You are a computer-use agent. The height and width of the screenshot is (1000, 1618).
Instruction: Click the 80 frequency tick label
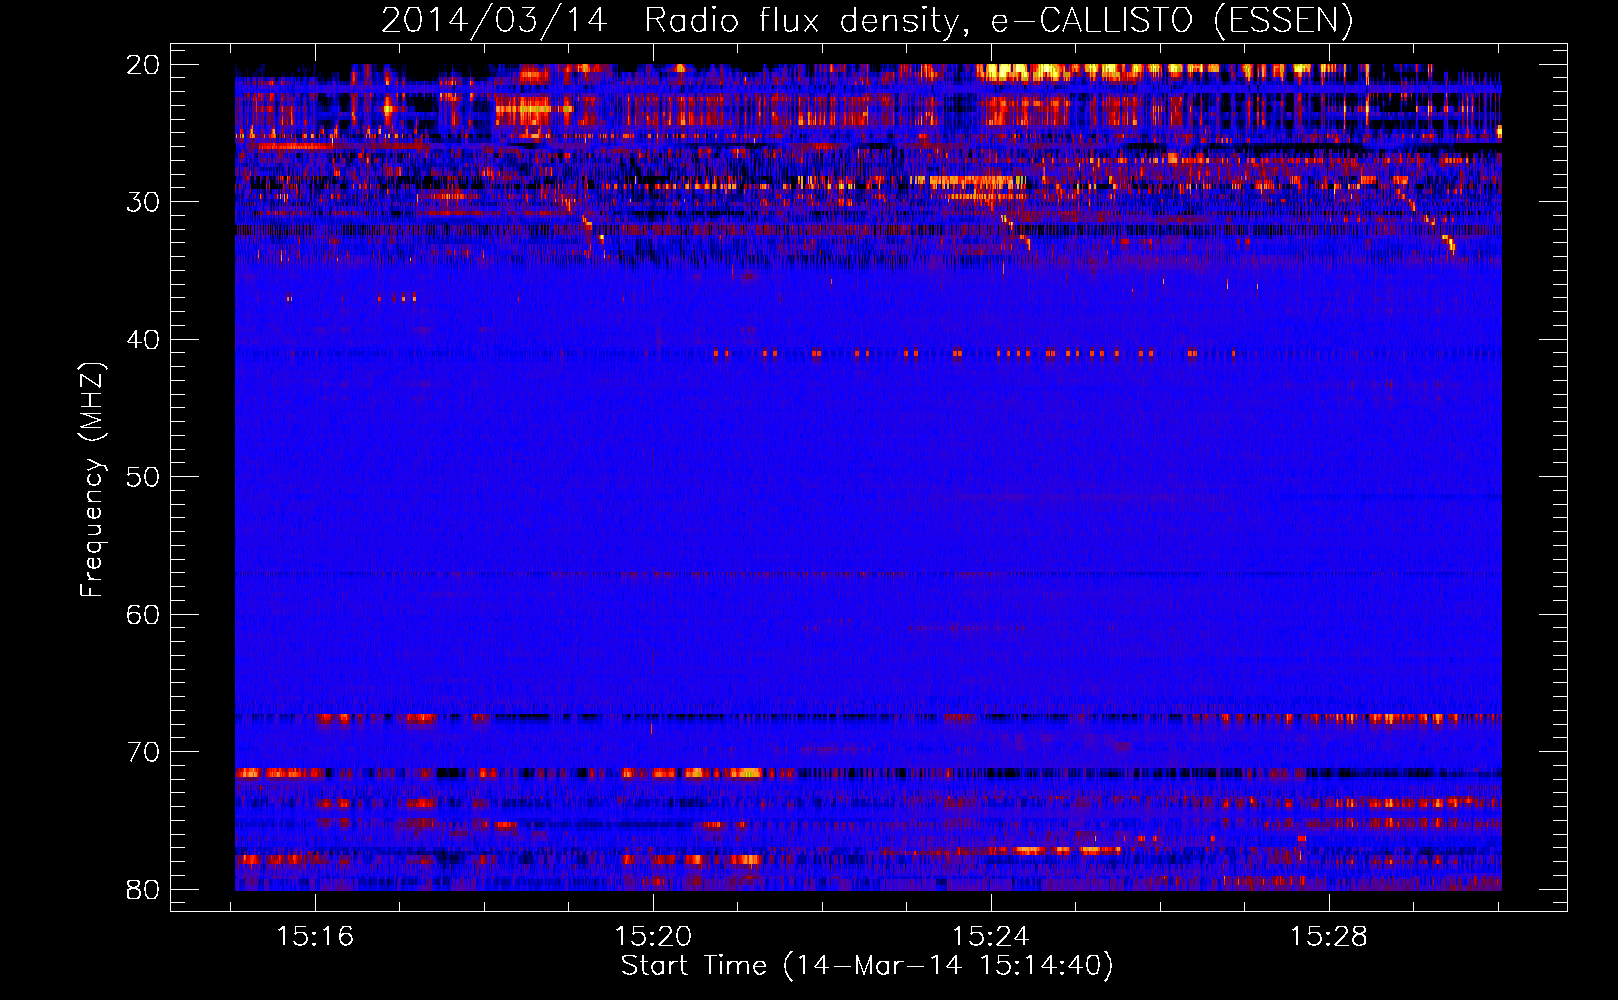coord(143,890)
